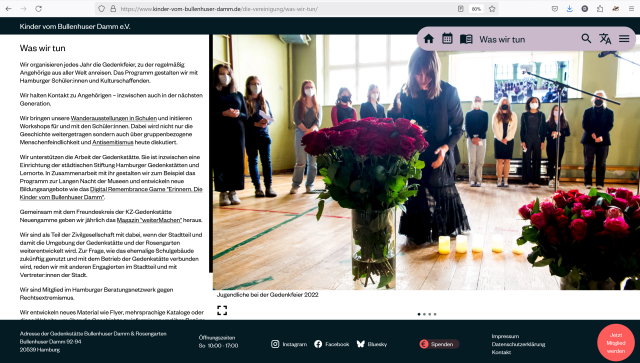Click the footer text '20539 Hamburg'

click(40, 350)
